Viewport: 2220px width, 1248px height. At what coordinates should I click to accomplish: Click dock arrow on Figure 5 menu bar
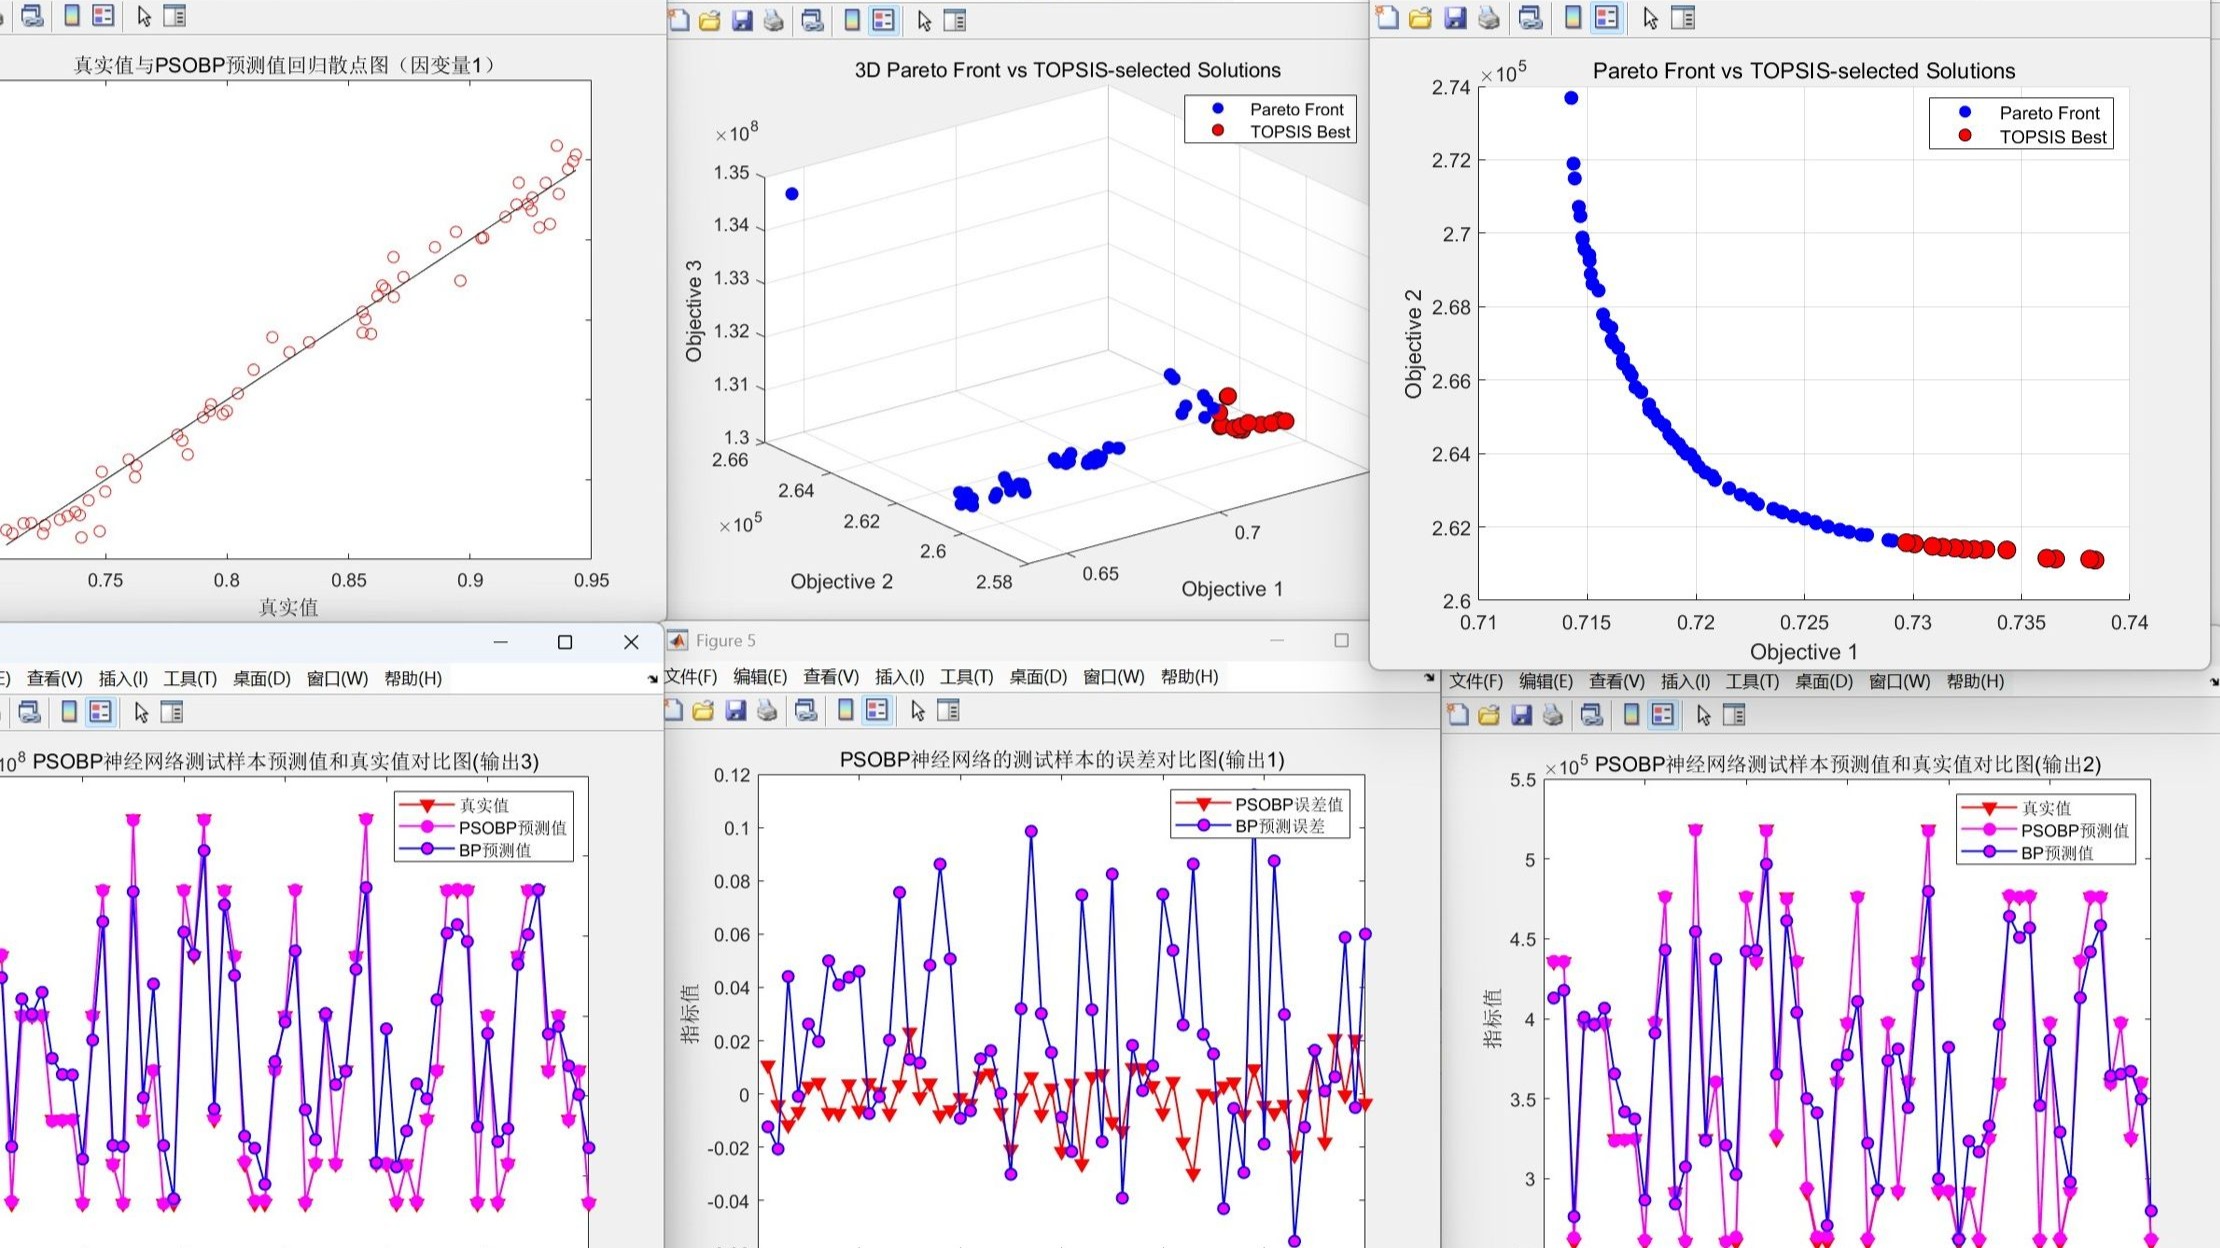click(x=1429, y=678)
